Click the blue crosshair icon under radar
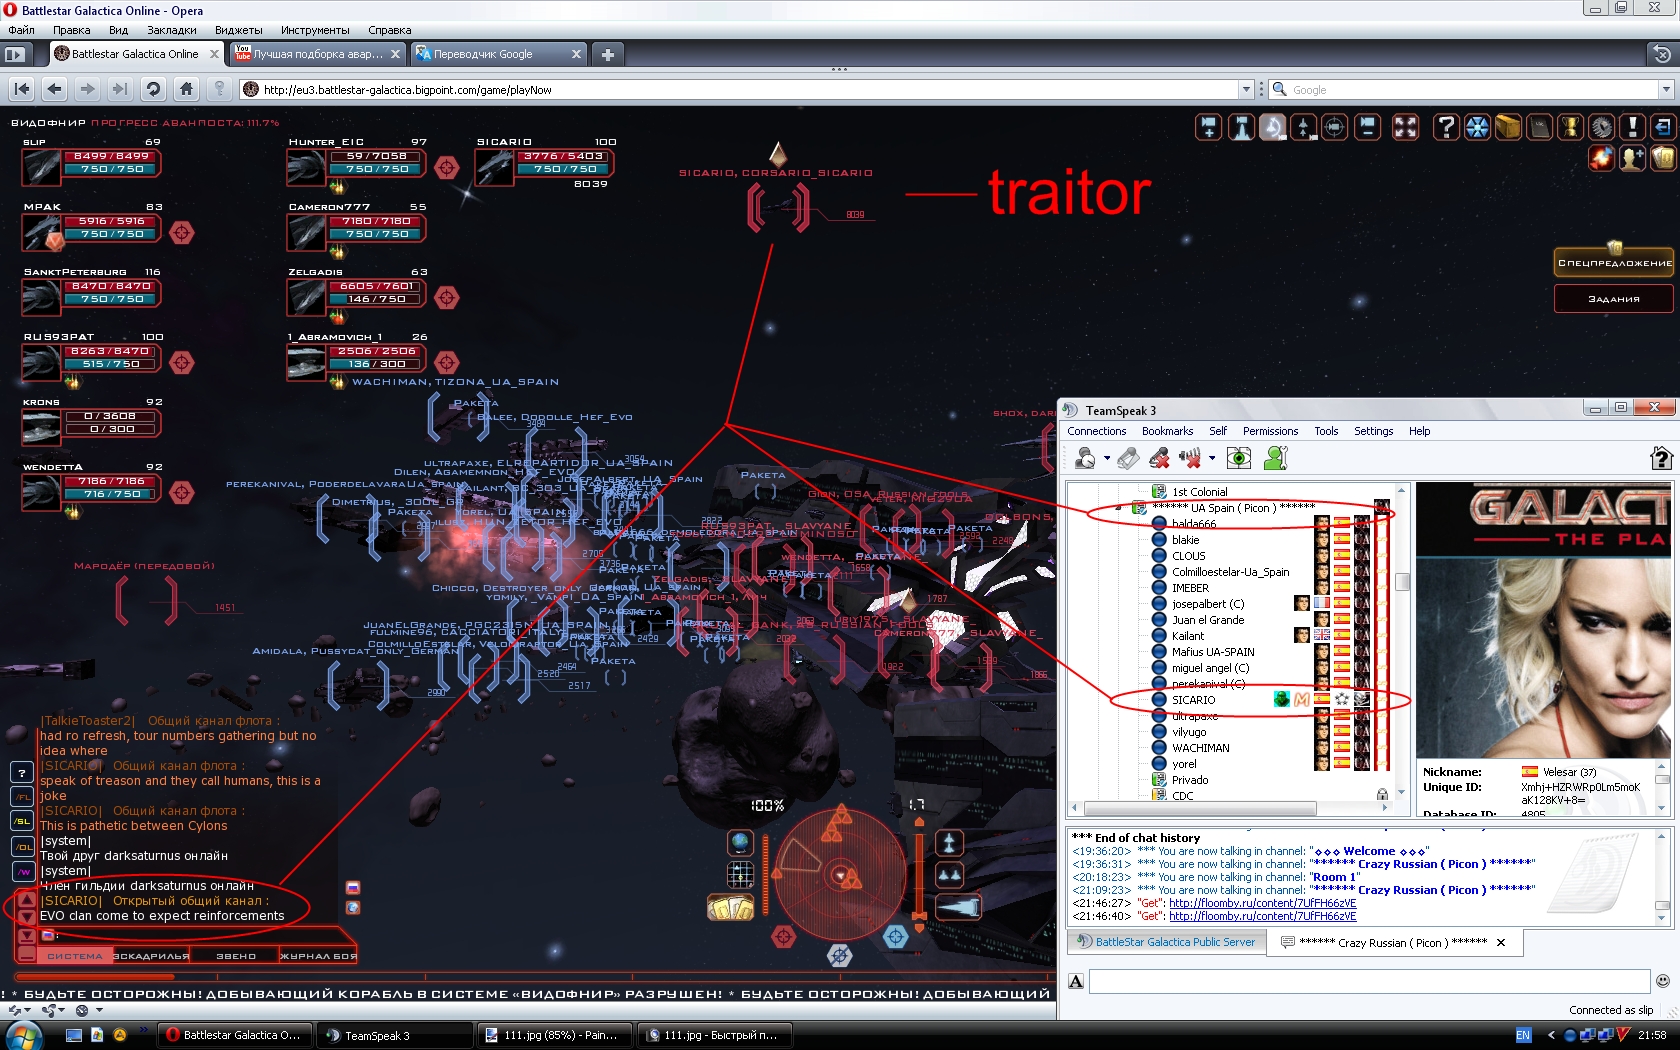This screenshot has width=1680, height=1050. coord(896,936)
